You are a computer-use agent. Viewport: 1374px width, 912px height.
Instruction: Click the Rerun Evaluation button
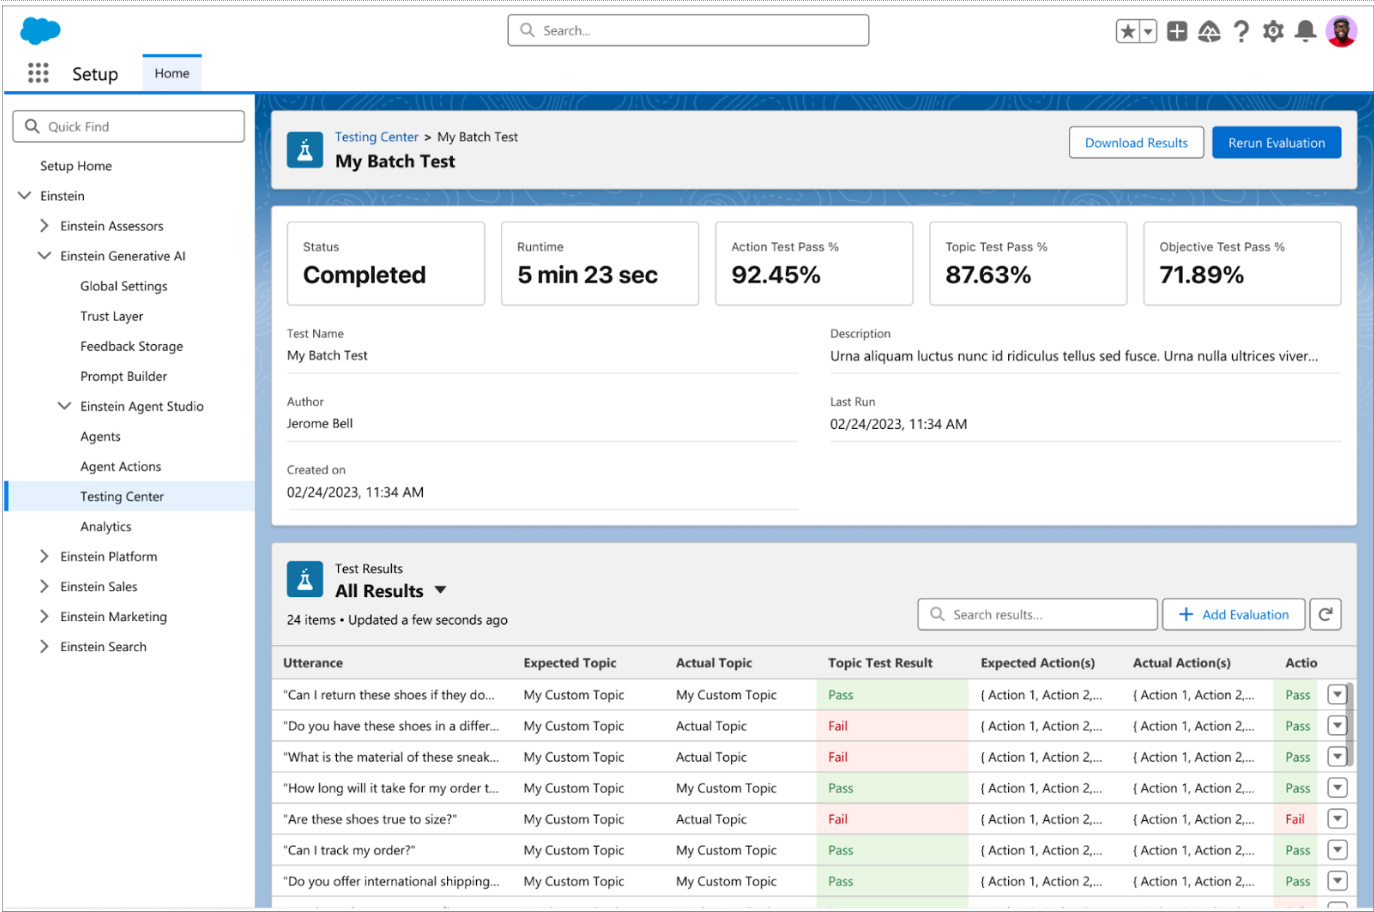tap(1276, 143)
